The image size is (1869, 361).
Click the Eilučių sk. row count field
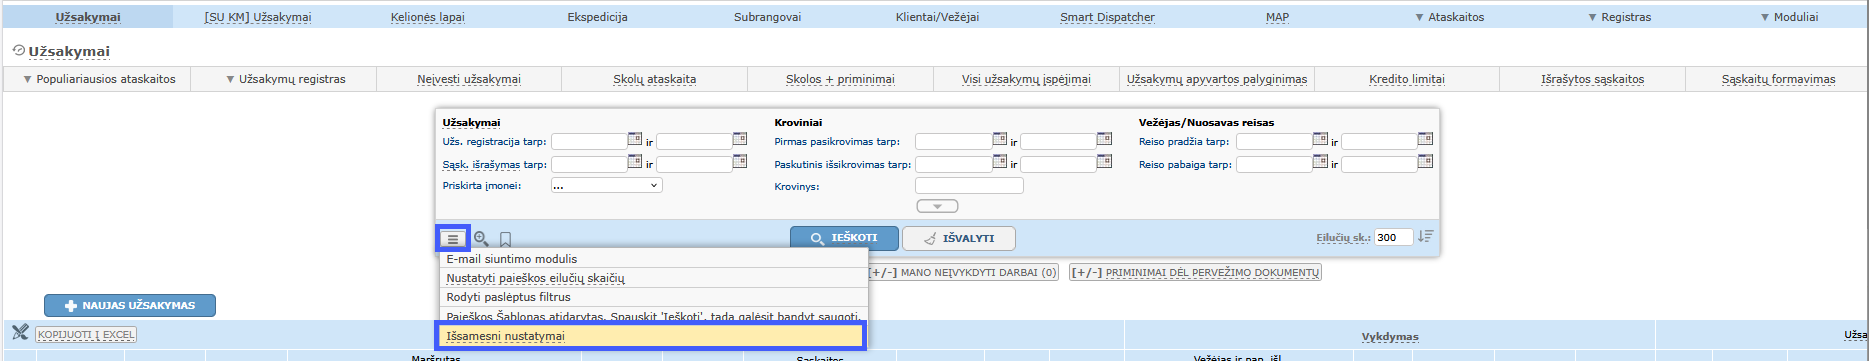pos(1393,237)
